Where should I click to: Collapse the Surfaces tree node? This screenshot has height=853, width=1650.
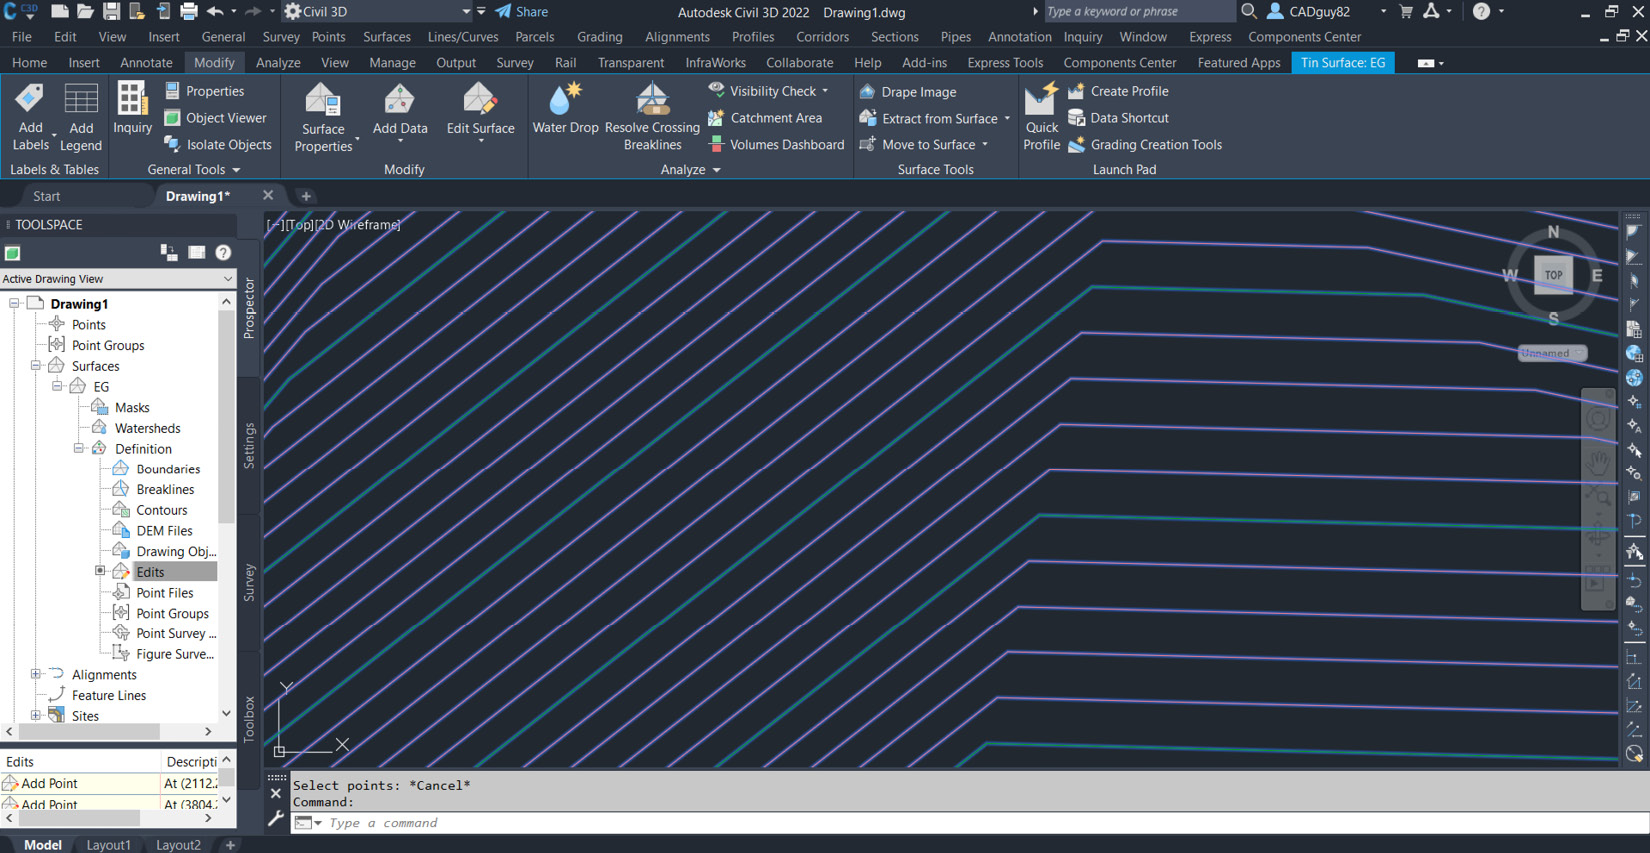36,366
